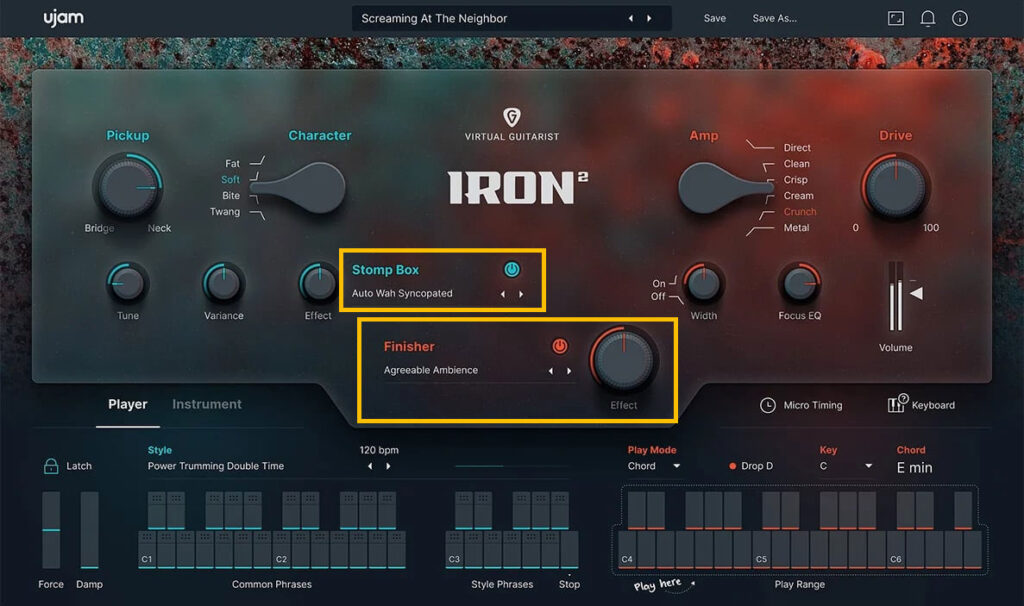
Task: Click the C2 key in Common Phrases
Action: pos(281,550)
